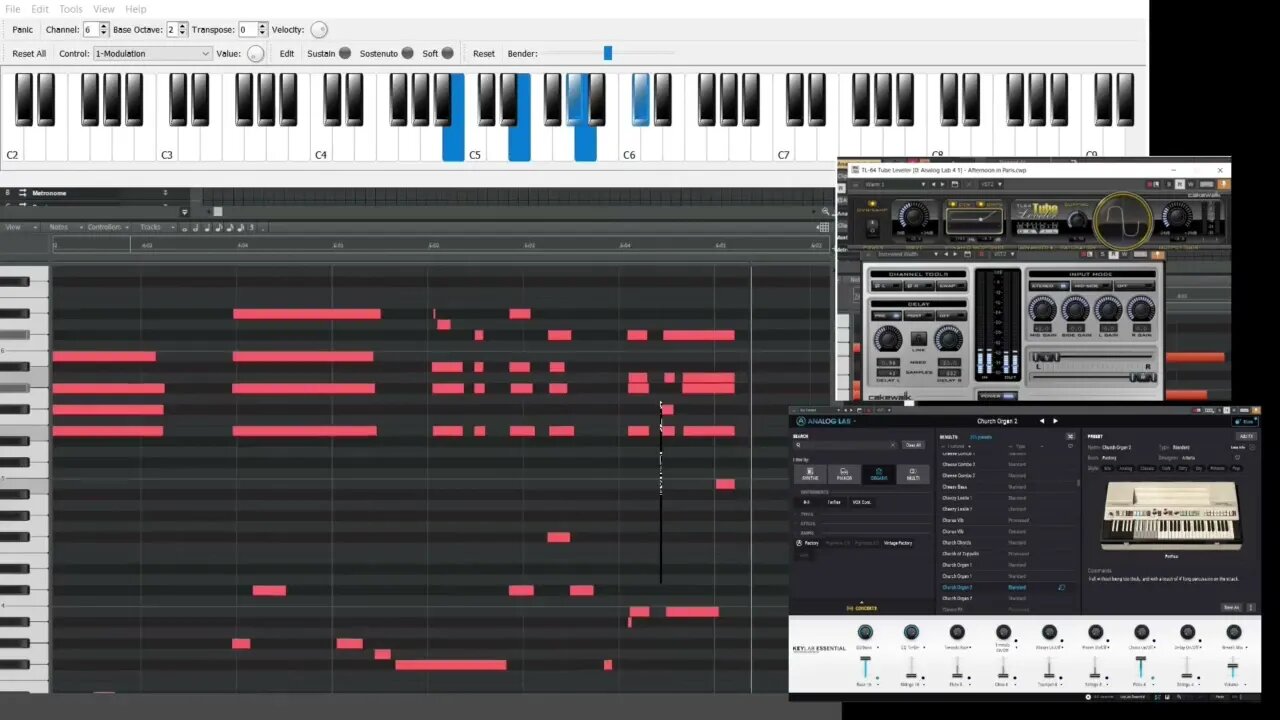Click the snap grid icon in piano roll toolbar
Viewport: 1280px width, 720px height.
click(x=822, y=227)
